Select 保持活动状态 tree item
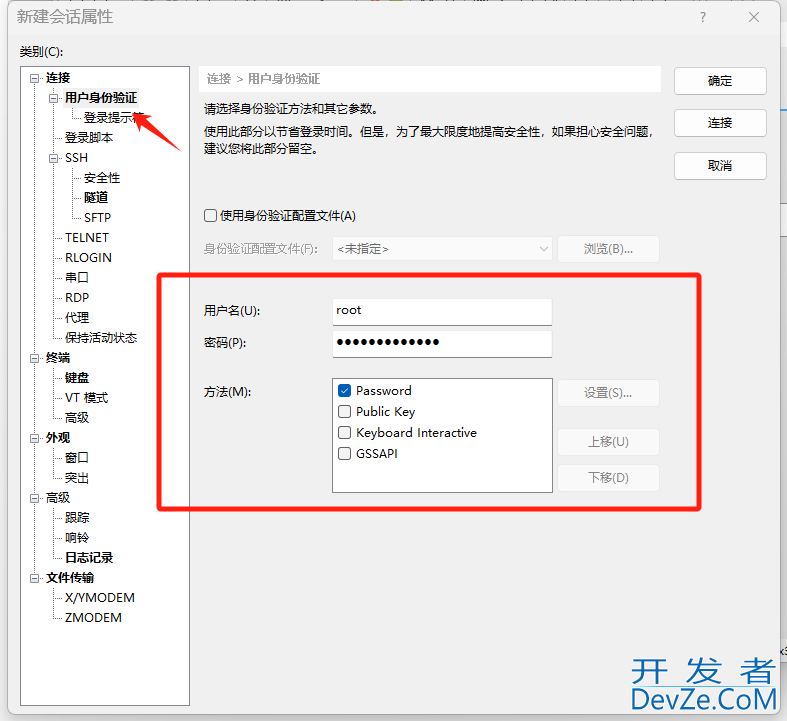 tap(101, 338)
